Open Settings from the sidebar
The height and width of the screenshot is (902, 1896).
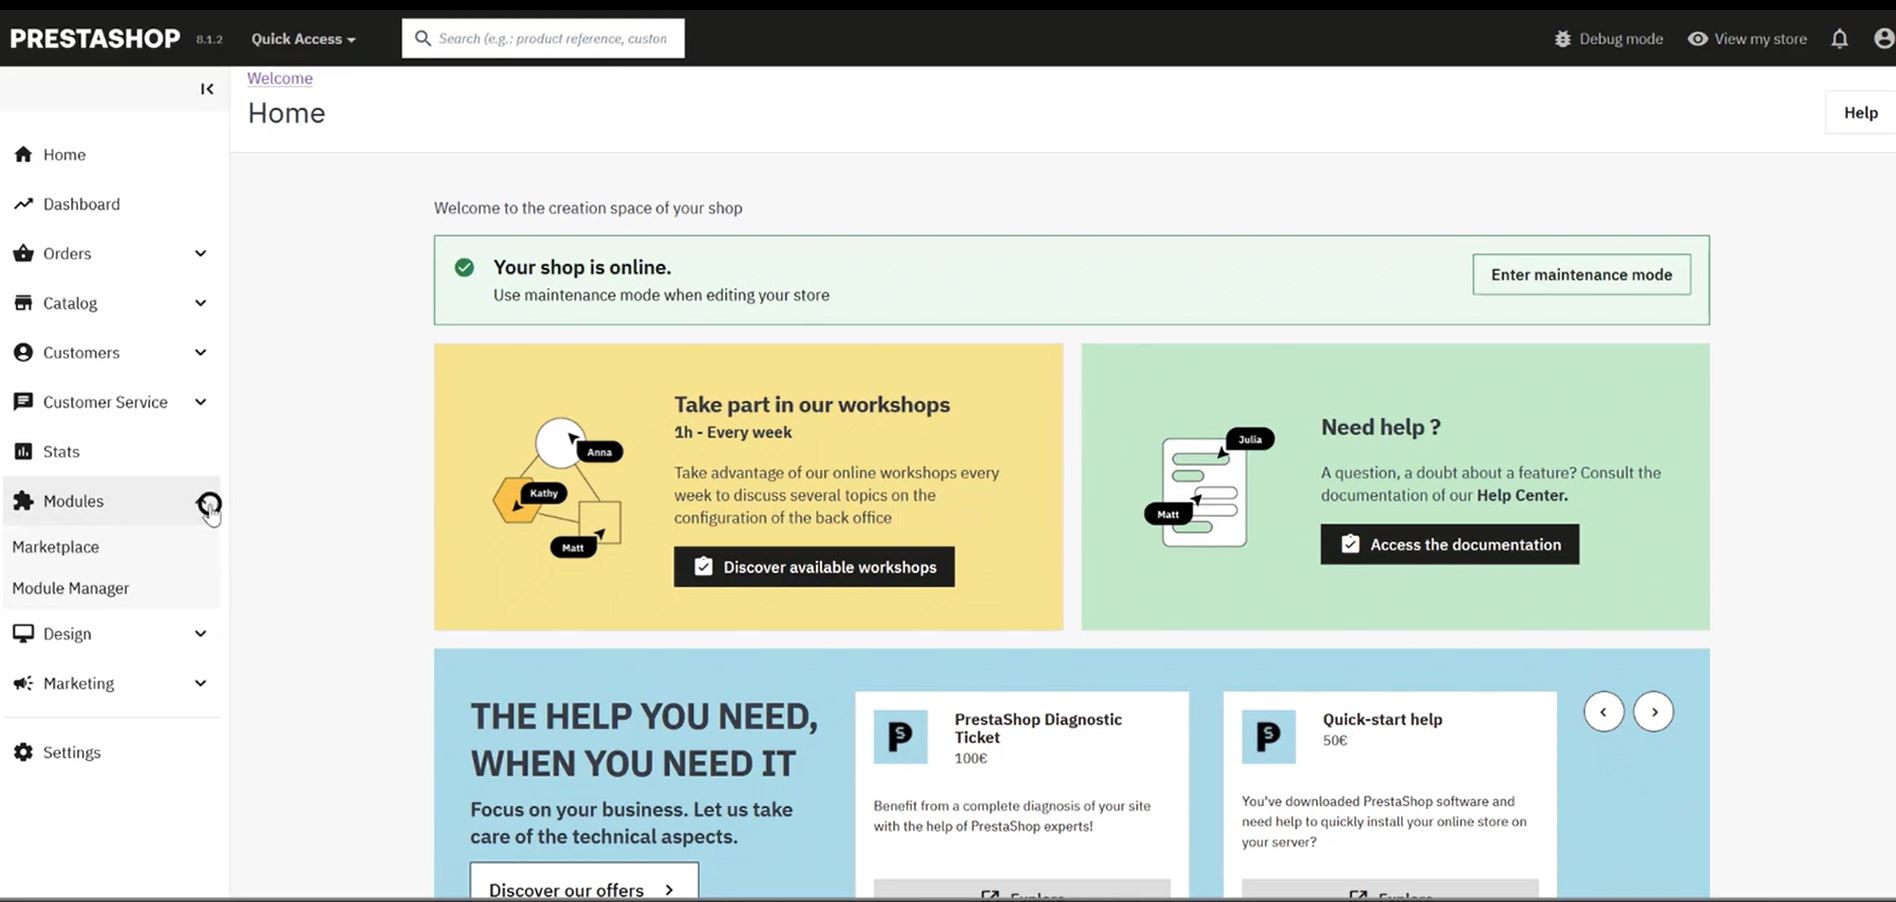pyautogui.click(x=72, y=752)
